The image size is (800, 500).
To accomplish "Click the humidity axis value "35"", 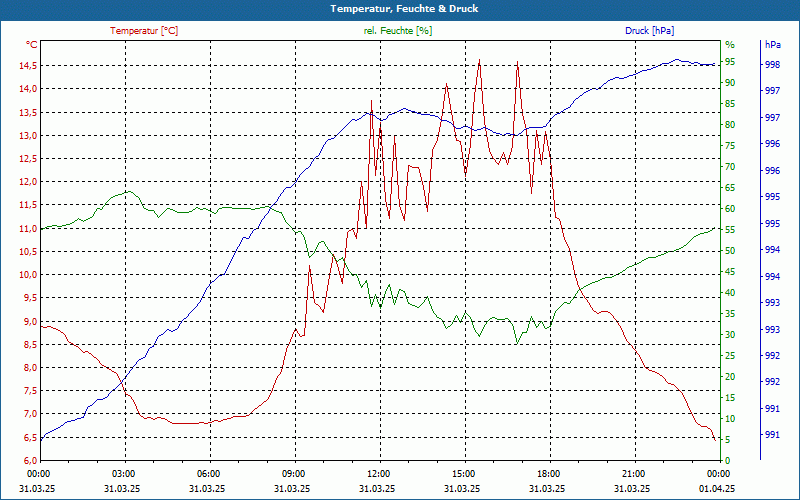I will pyautogui.click(x=730, y=314).
